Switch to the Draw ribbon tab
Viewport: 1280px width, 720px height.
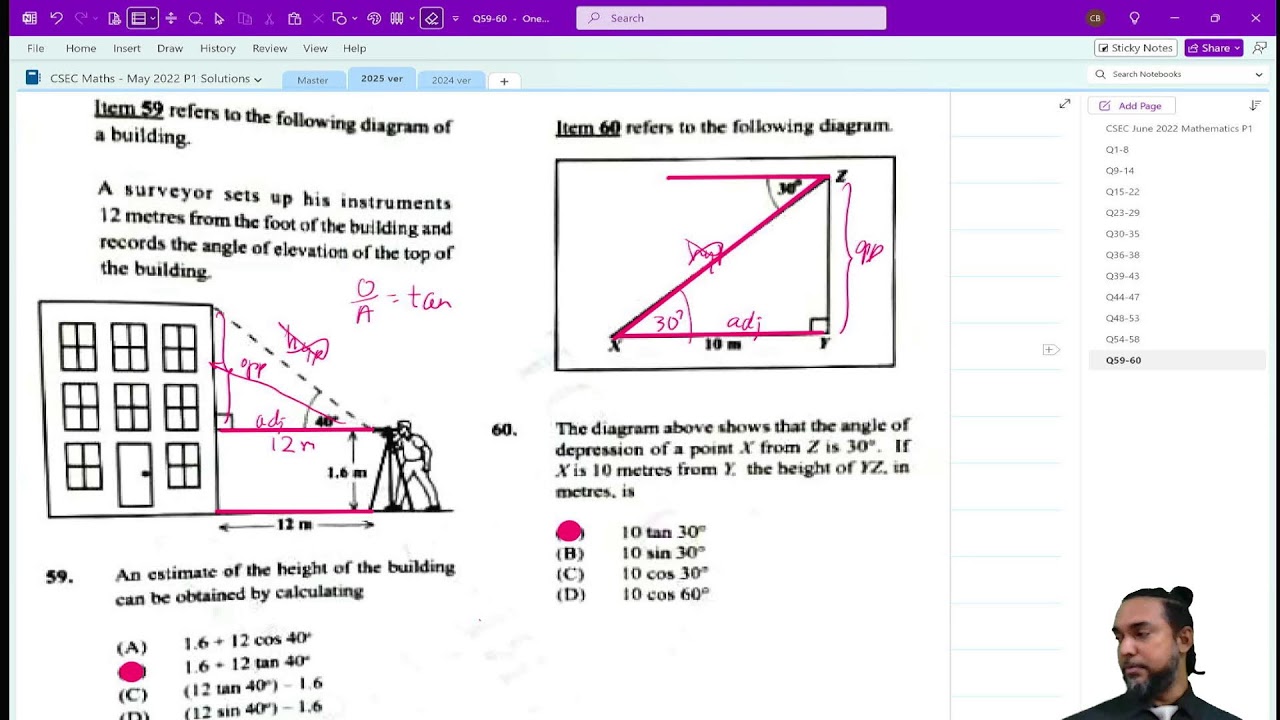pyautogui.click(x=170, y=48)
